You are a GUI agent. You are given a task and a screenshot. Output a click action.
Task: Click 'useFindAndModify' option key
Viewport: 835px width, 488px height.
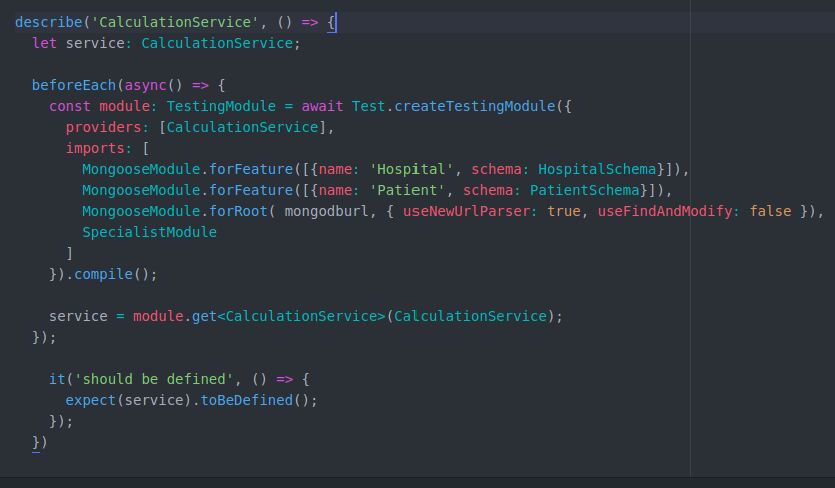pos(665,212)
